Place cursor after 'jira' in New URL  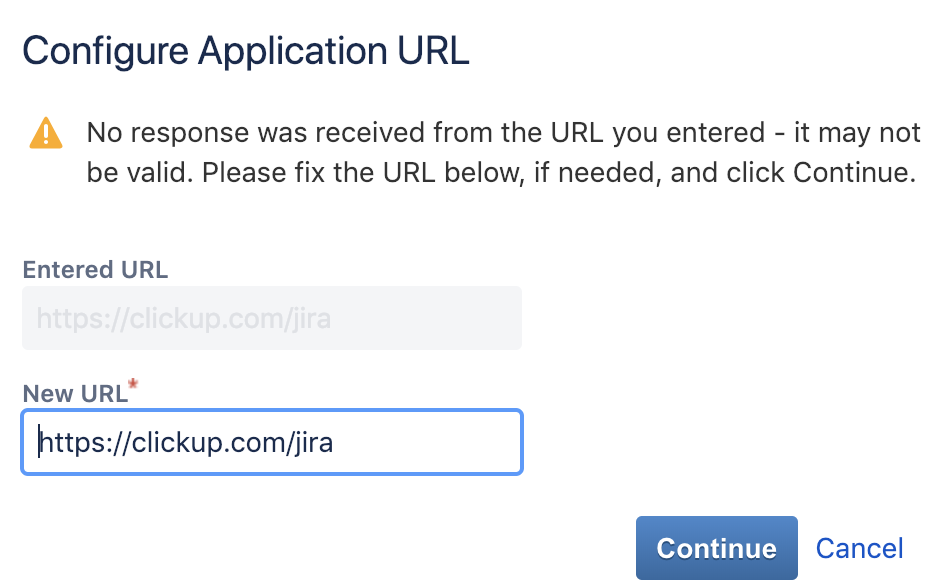[334, 441]
